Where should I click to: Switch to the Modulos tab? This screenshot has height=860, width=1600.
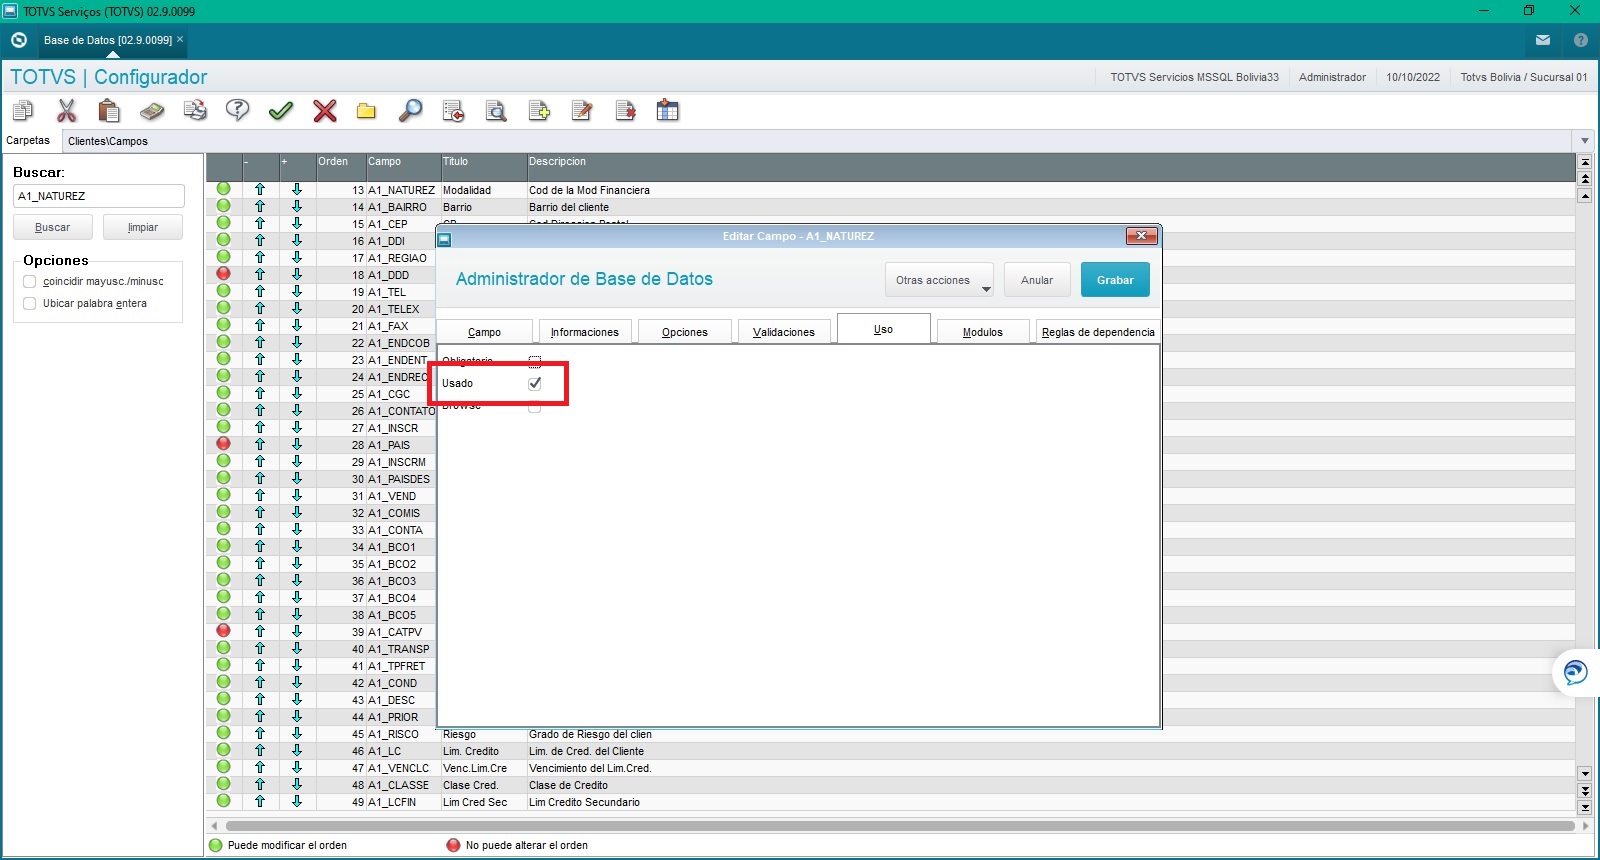pyautogui.click(x=983, y=332)
